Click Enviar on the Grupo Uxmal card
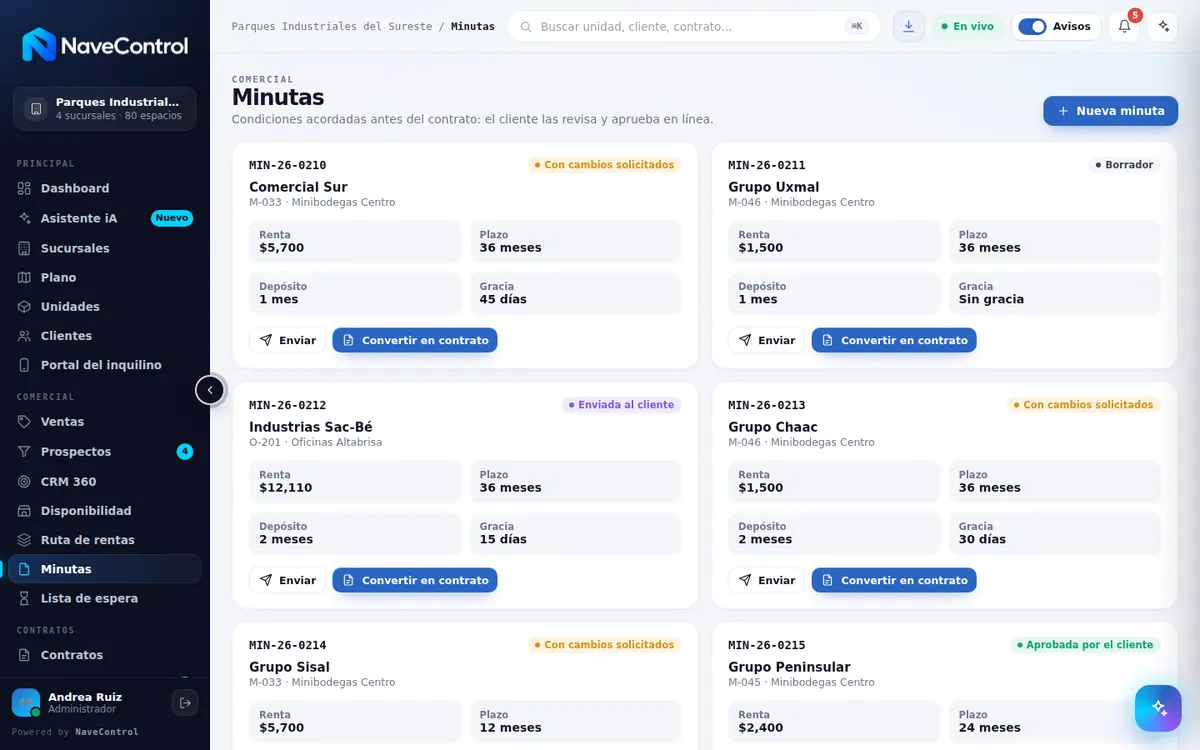Screen dimensions: 1200x750 coord(767,340)
